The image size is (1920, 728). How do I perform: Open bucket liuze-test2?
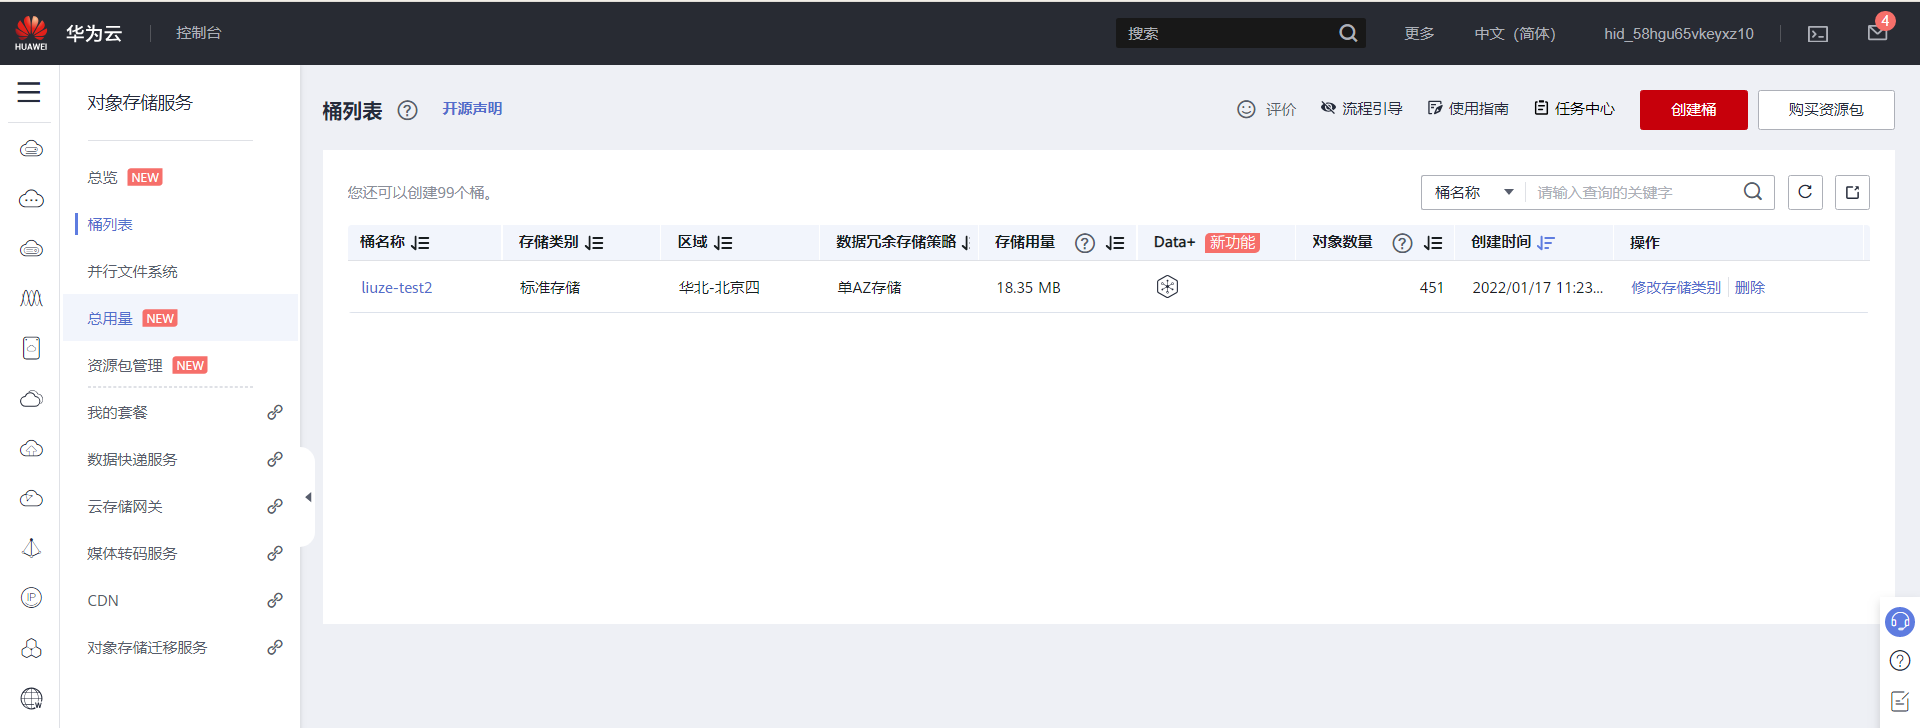pyautogui.click(x=397, y=287)
